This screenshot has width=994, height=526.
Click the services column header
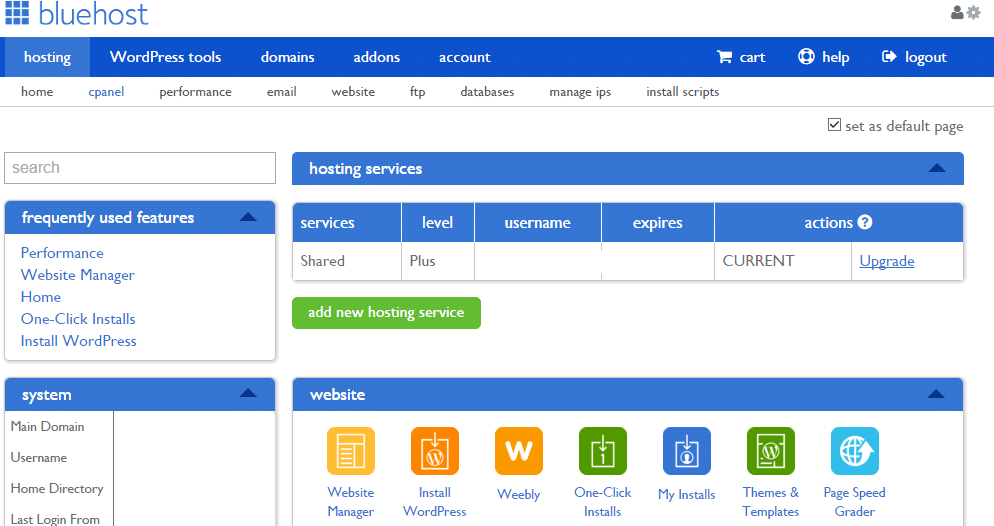[347, 222]
